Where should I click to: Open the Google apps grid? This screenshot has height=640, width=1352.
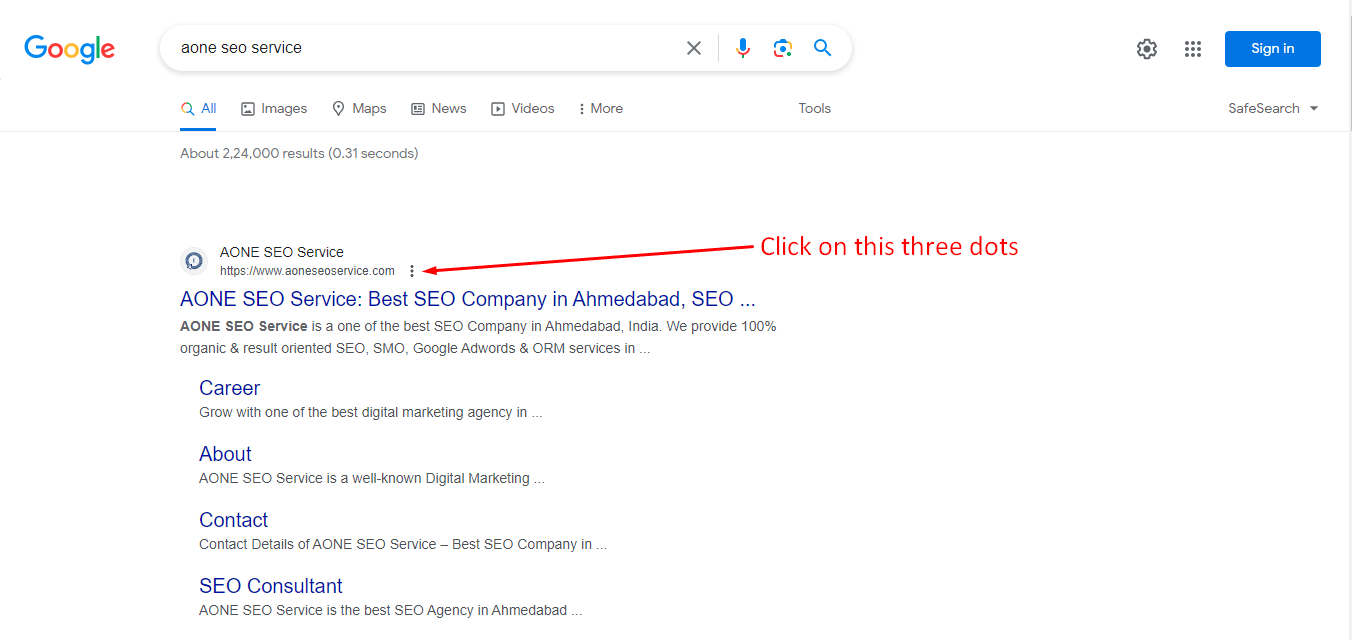[x=1192, y=49]
